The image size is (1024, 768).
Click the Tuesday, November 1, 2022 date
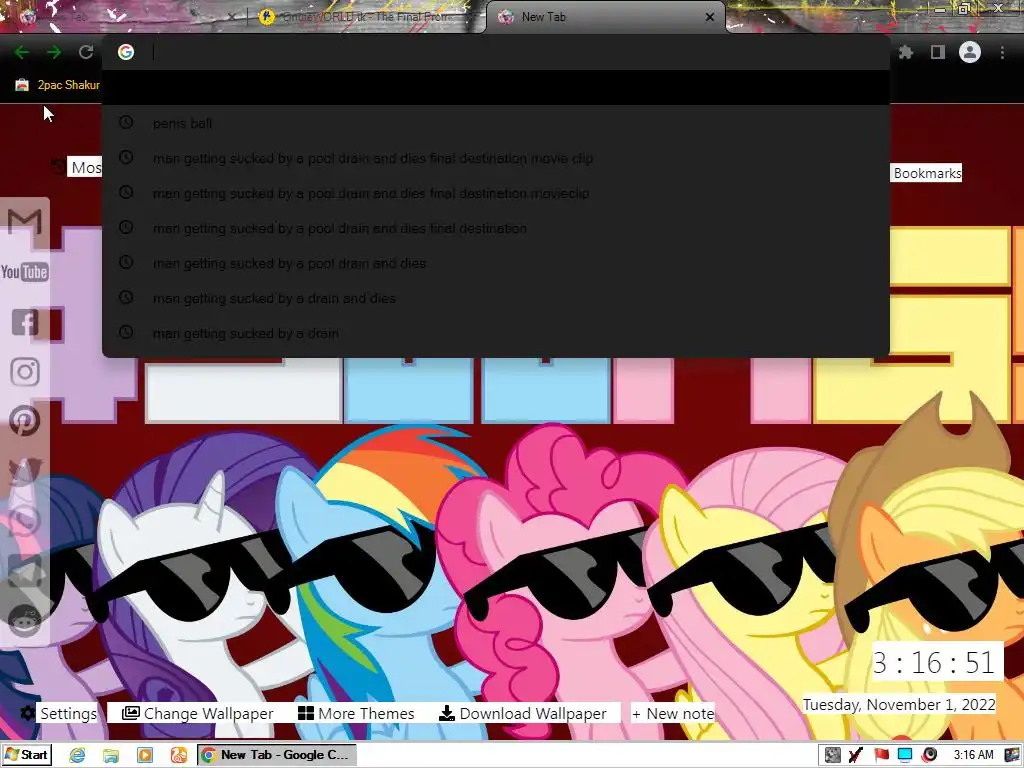click(899, 705)
